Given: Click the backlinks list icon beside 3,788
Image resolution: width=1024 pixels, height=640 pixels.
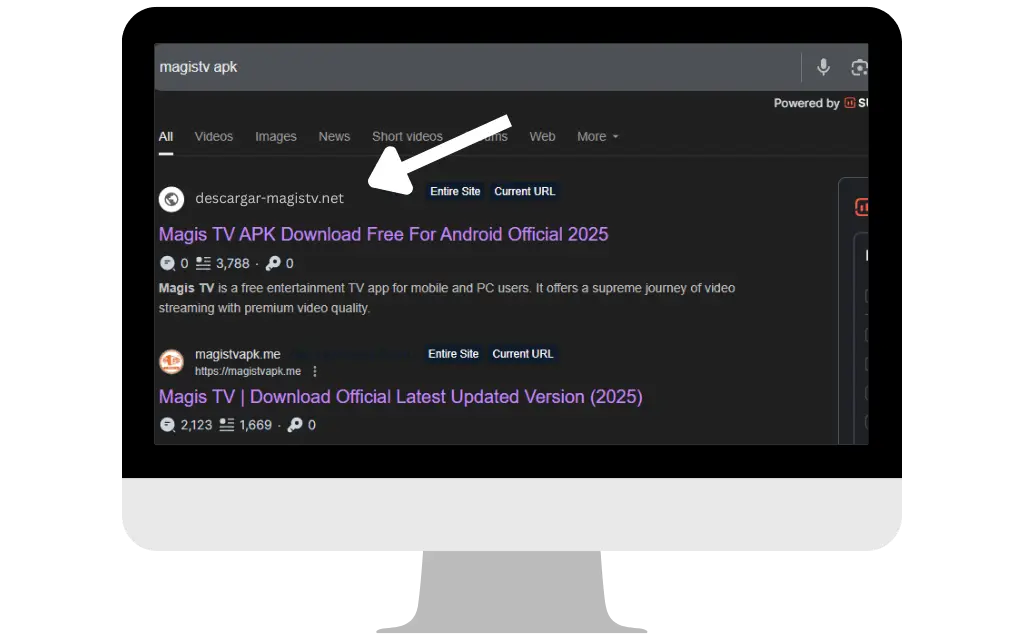Looking at the screenshot, I should [204, 263].
